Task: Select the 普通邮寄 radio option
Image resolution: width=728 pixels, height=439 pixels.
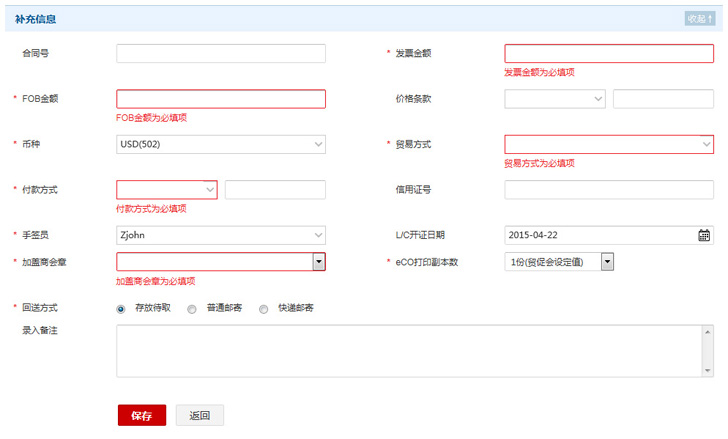Action: (192, 309)
